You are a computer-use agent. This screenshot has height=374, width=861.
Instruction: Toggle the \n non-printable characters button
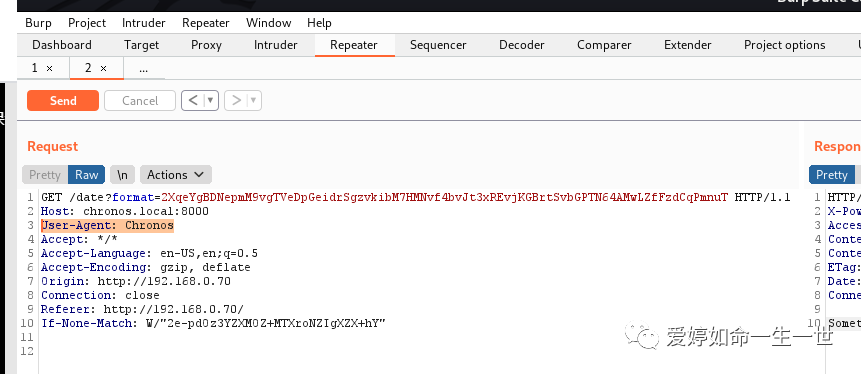[x=122, y=175]
